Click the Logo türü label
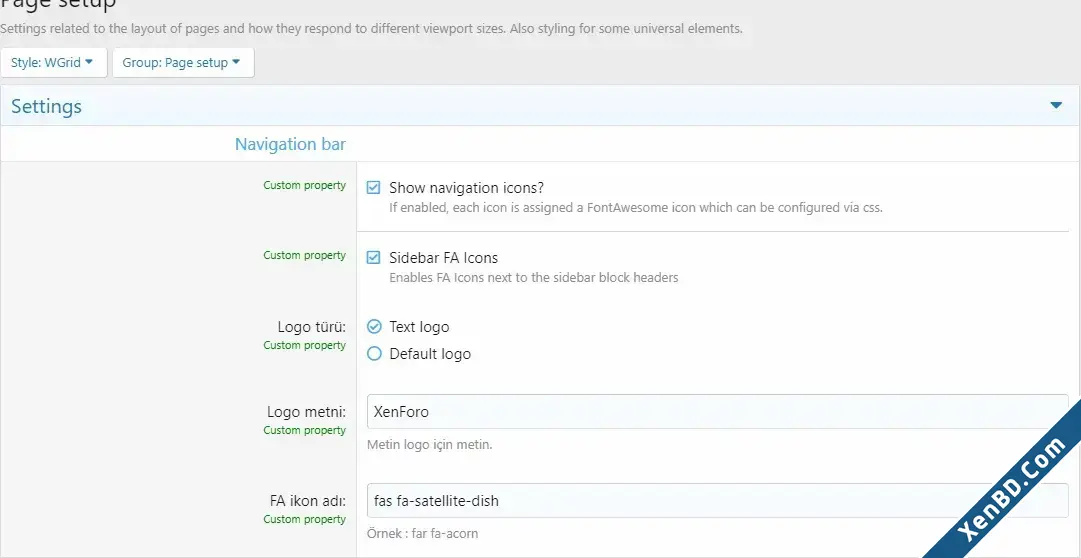This screenshot has width=1081, height=558. pyautogui.click(x=312, y=327)
